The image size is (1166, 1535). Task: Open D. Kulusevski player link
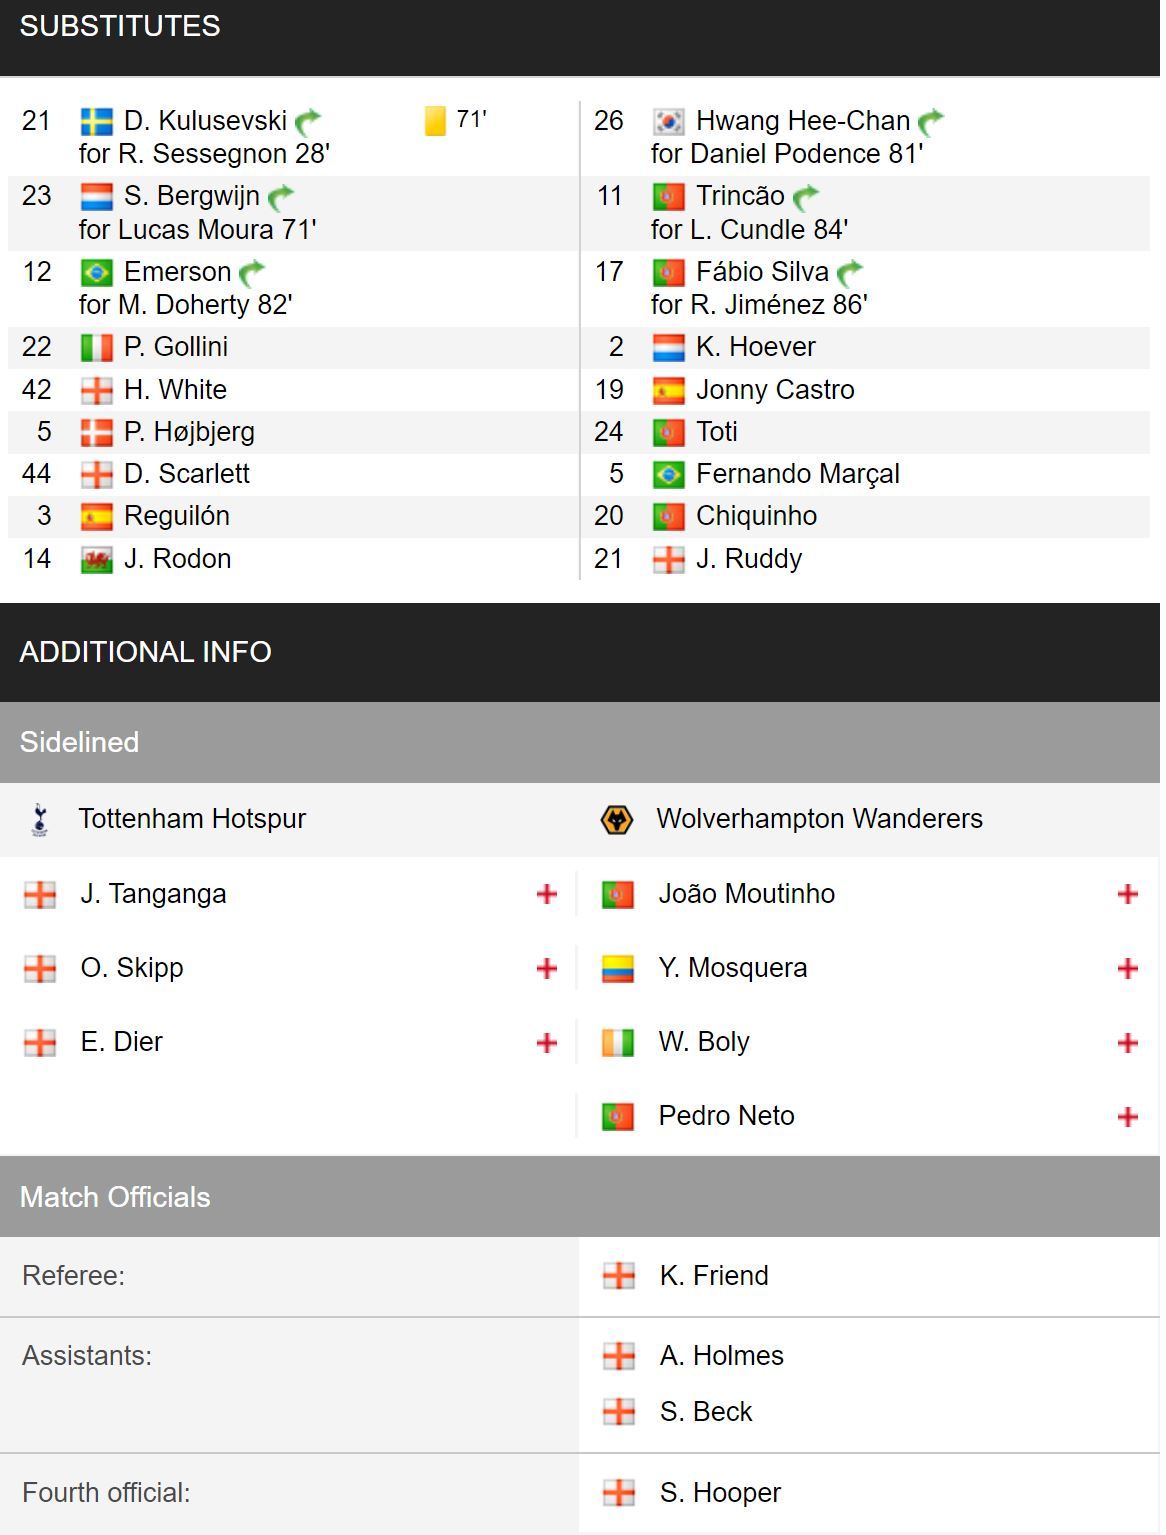click(205, 121)
